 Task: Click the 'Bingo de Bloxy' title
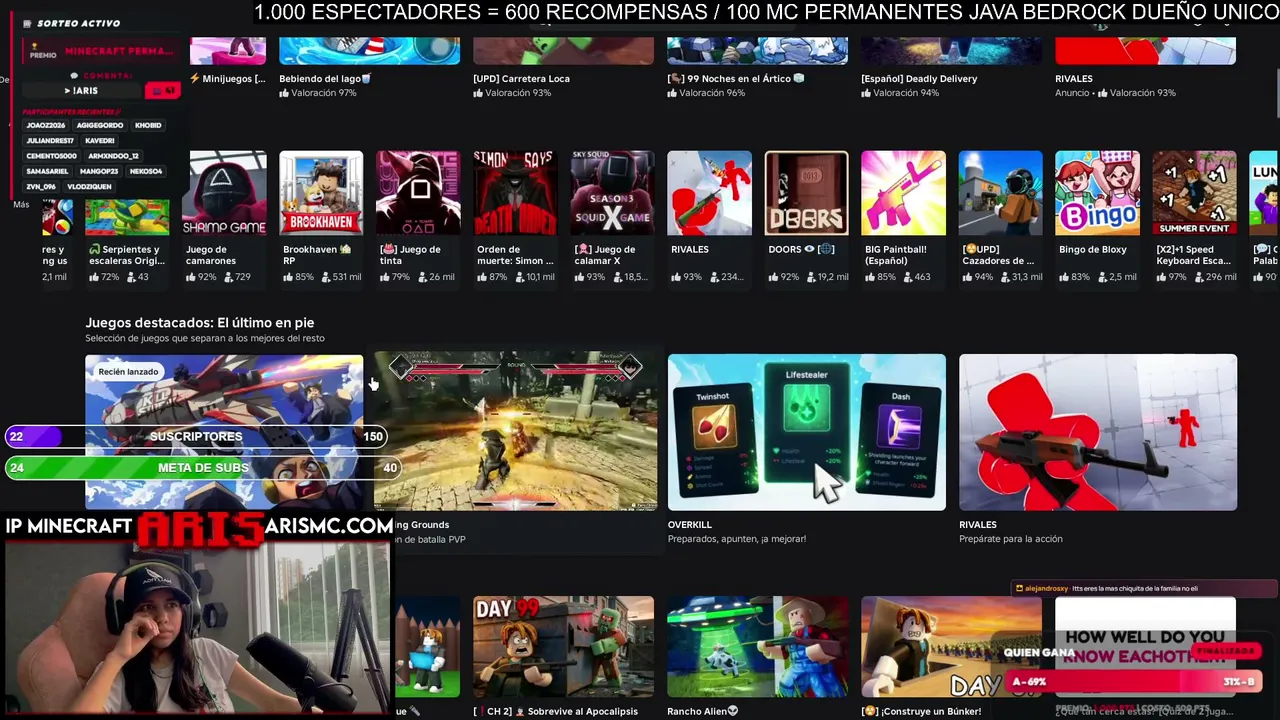click(x=1092, y=250)
